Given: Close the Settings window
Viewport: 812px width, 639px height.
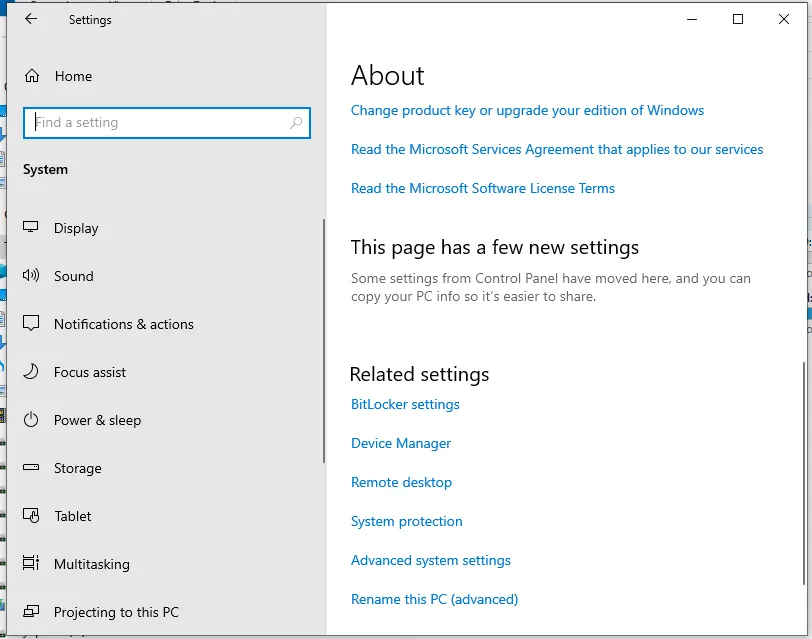Looking at the screenshot, I should 784,20.
